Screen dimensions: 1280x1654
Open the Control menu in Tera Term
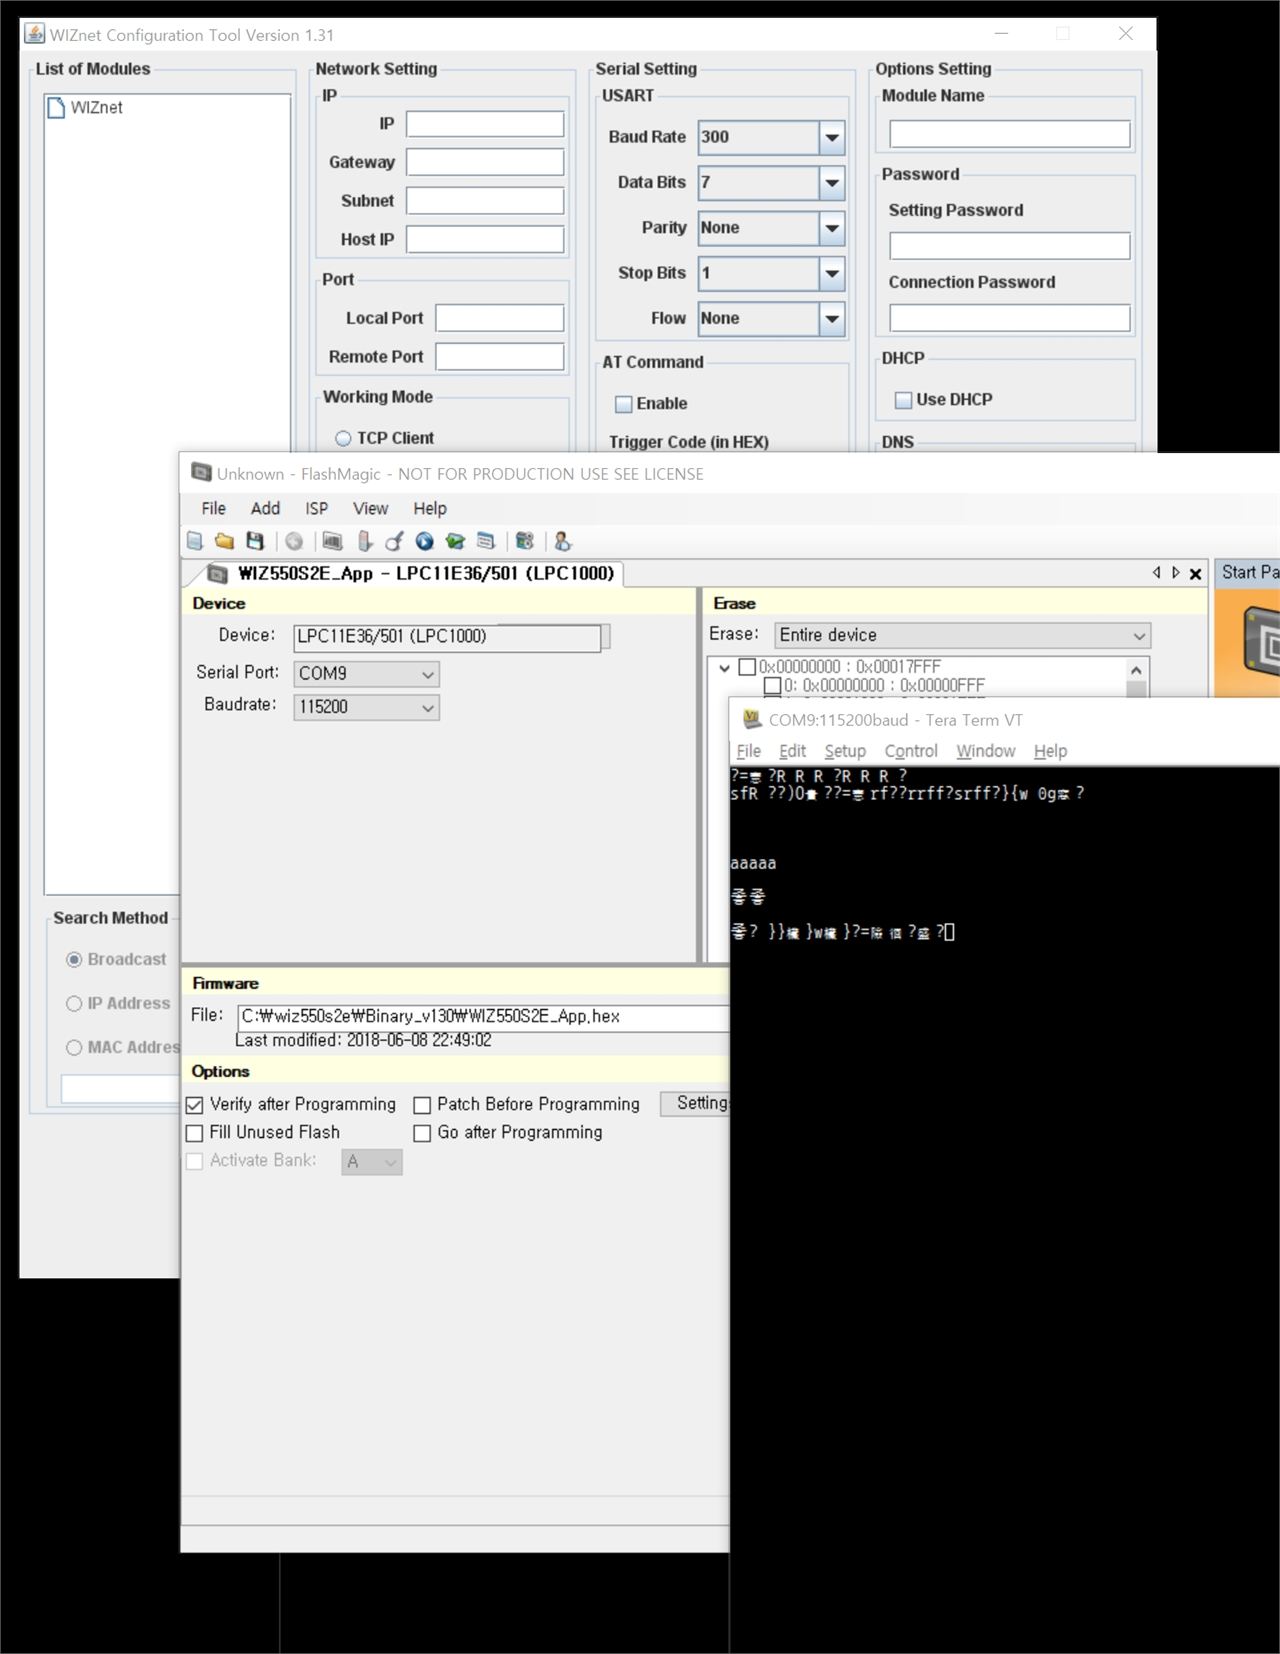coord(911,751)
